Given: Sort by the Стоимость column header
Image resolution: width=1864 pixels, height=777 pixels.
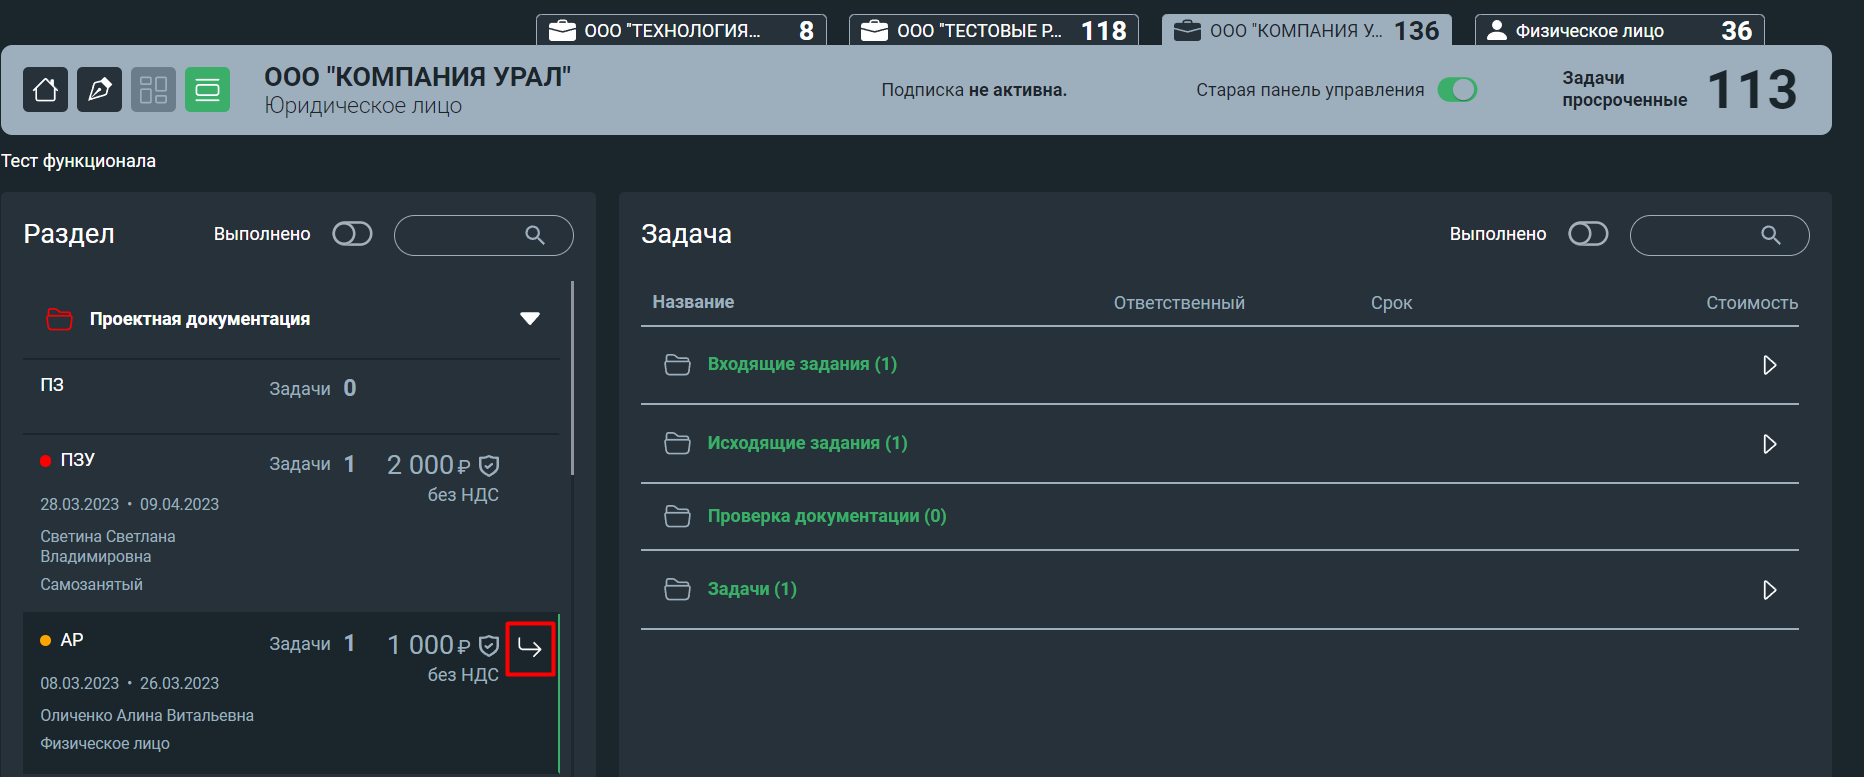Looking at the screenshot, I should (x=1752, y=303).
